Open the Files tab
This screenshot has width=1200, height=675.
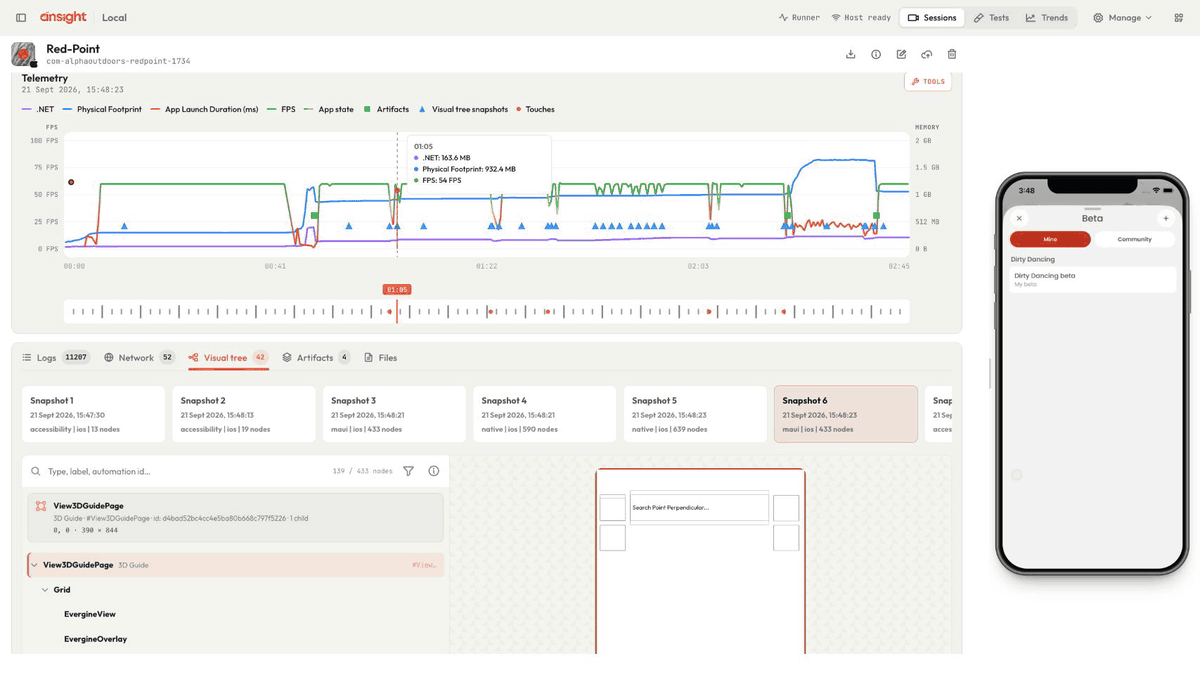[380, 357]
